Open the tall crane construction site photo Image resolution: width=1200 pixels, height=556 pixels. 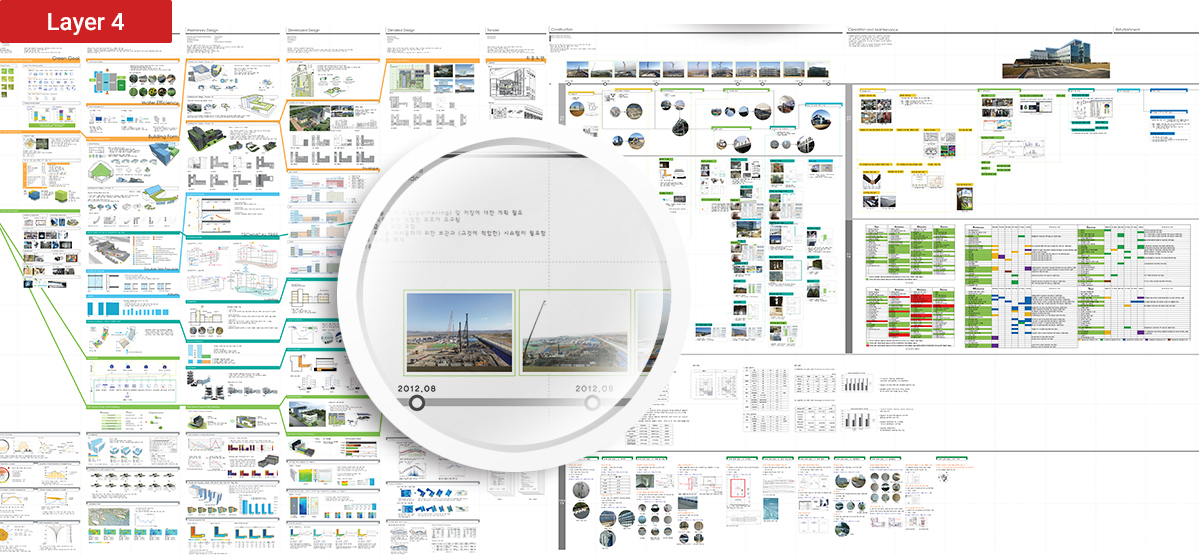(x=575, y=332)
